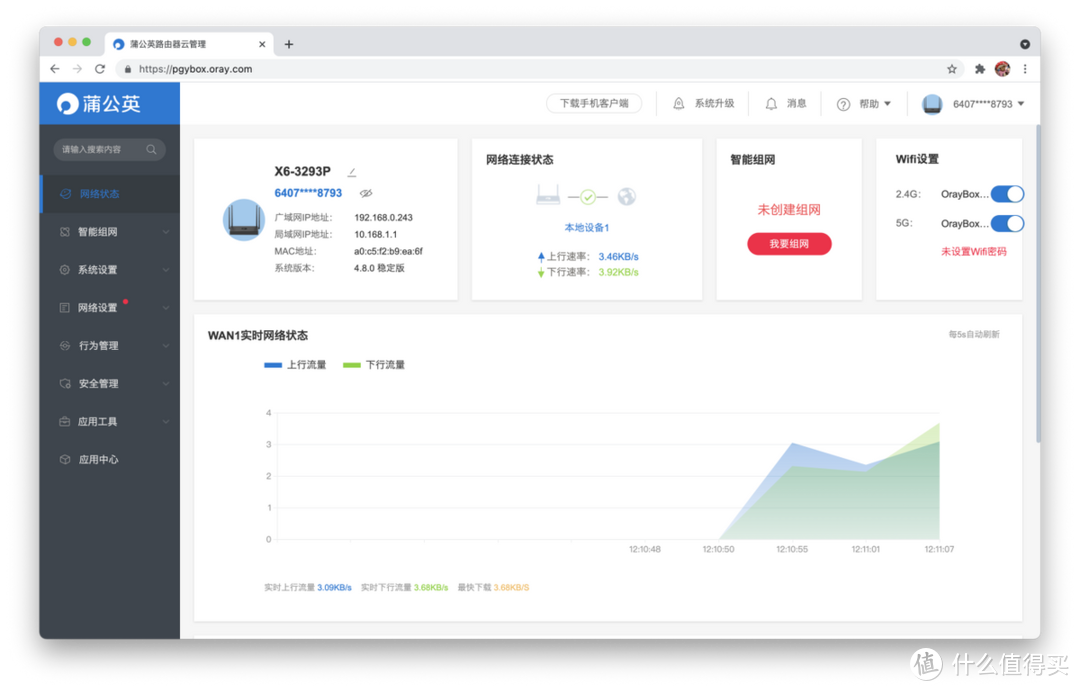
Task: Click the red 我要组网 button
Action: click(x=789, y=244)
